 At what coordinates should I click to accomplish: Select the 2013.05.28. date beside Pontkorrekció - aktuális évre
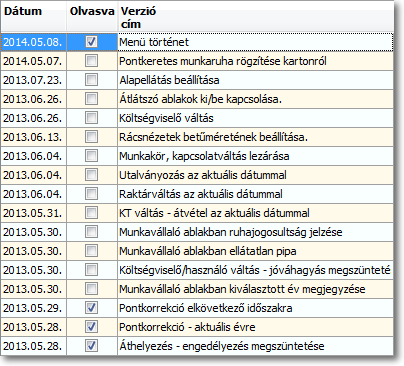click(x=33, y=327)
